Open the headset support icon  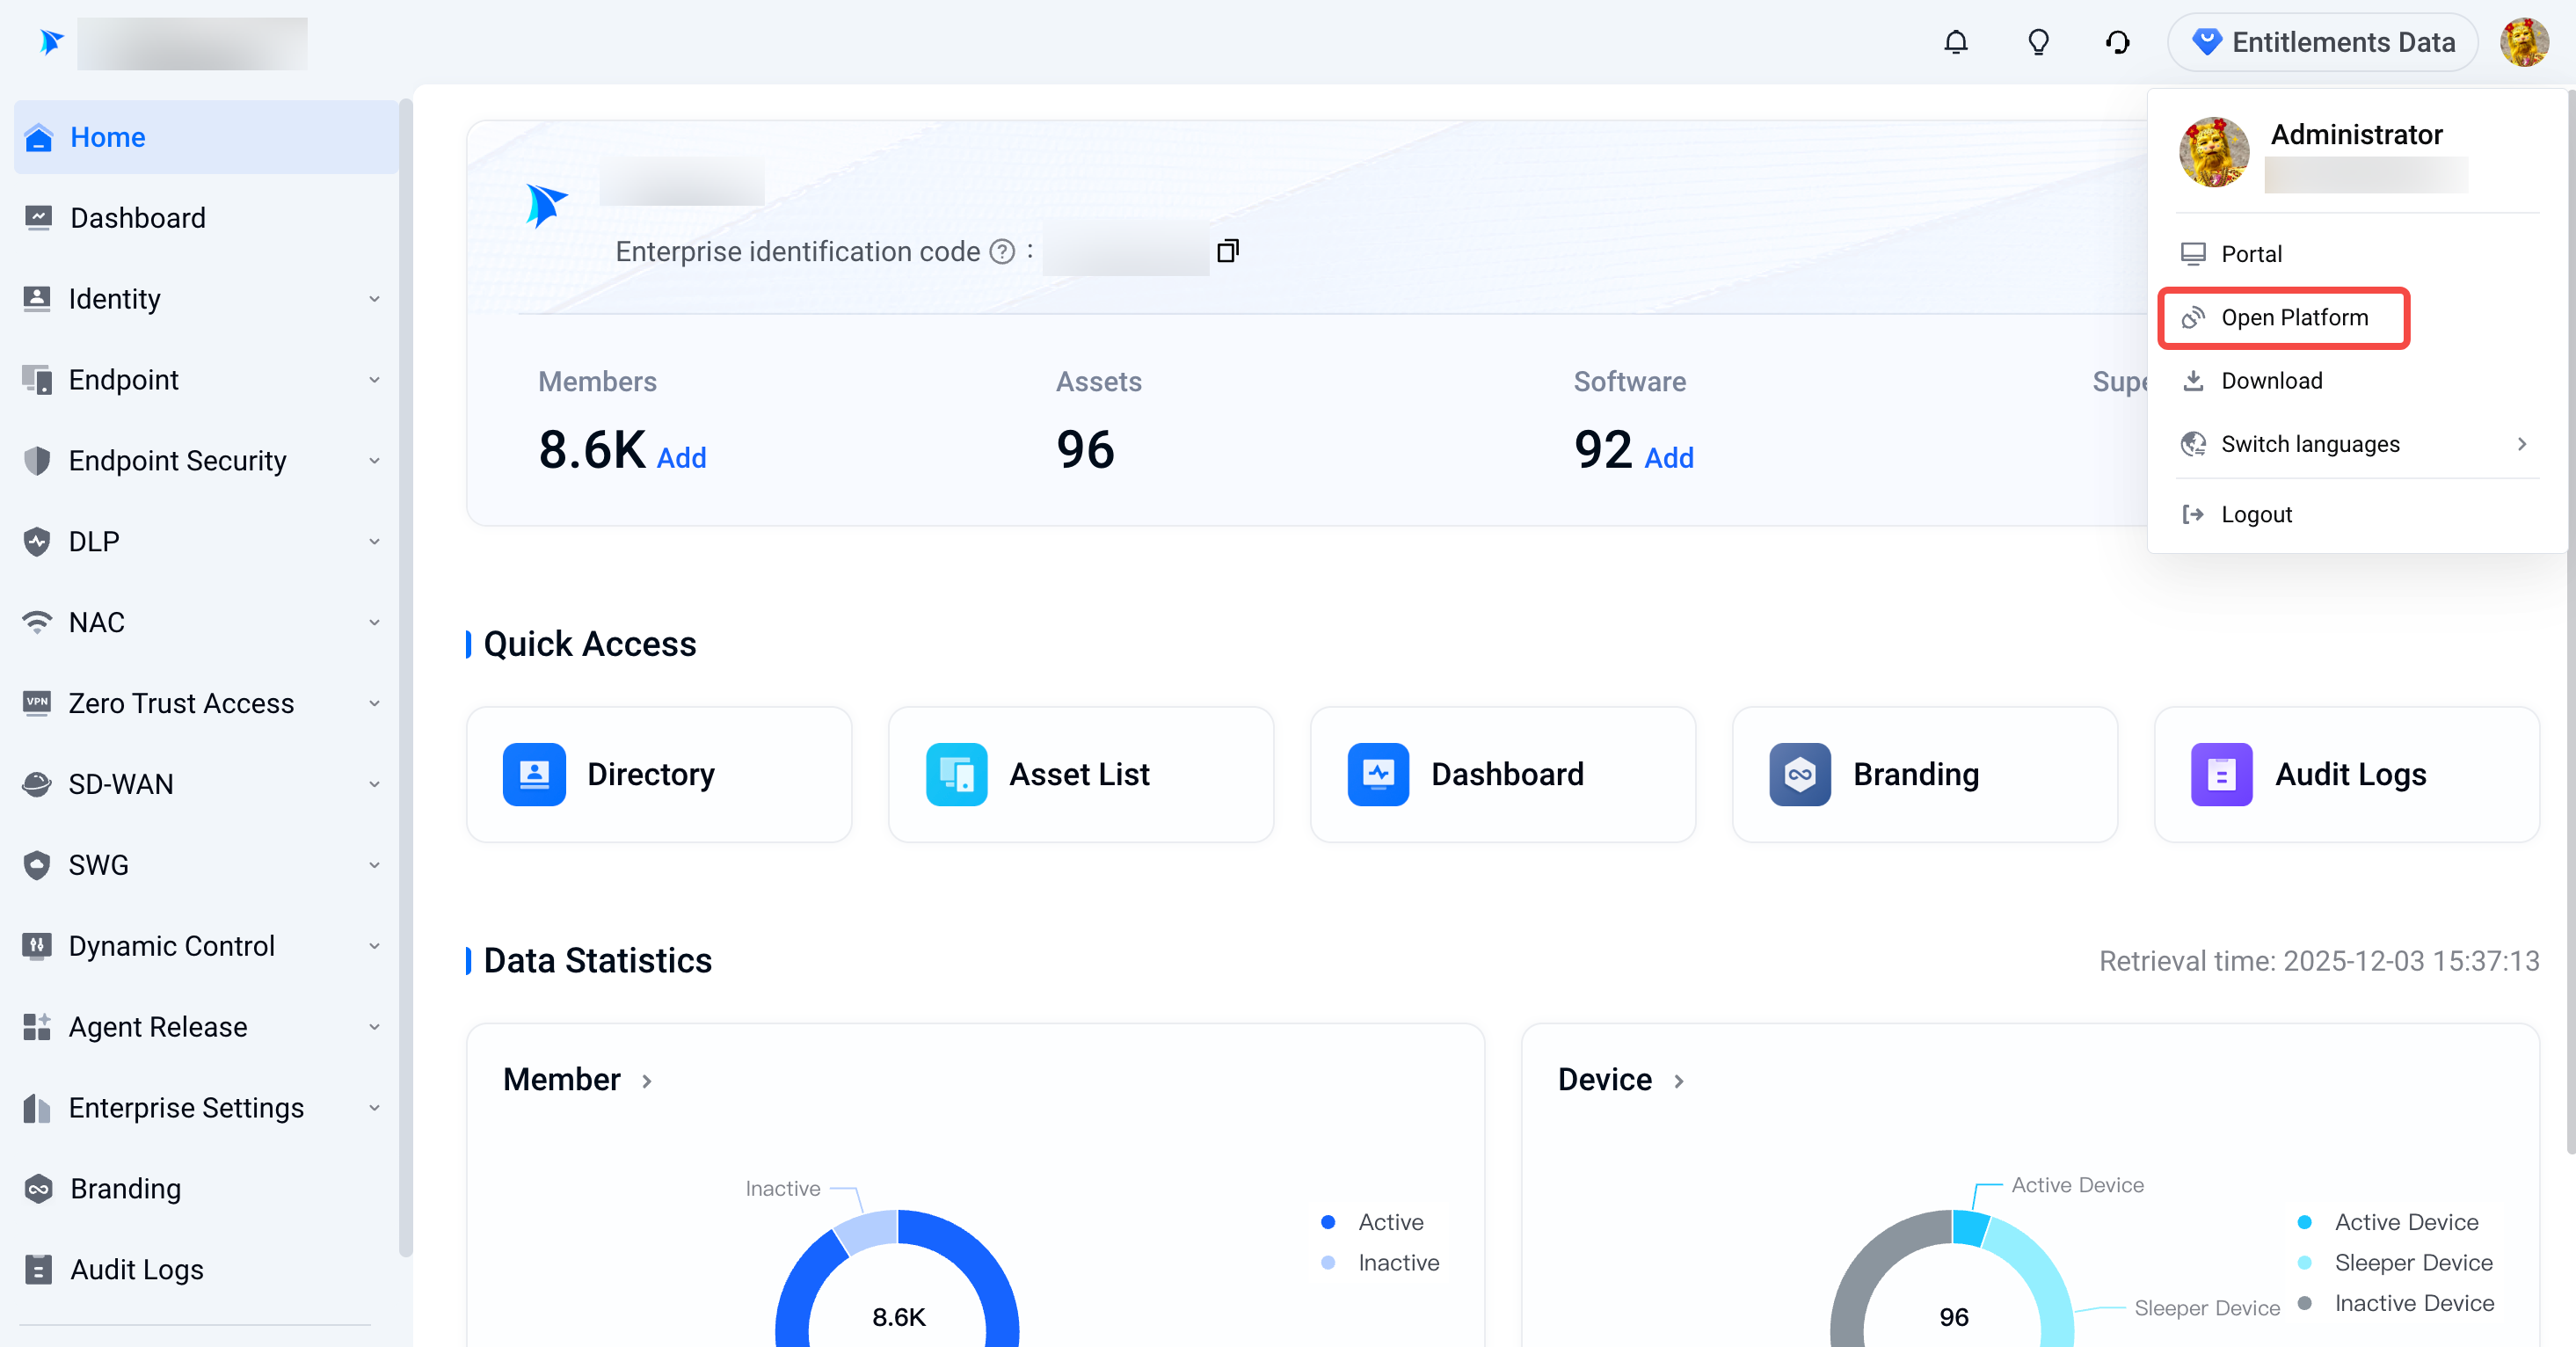2117,42
